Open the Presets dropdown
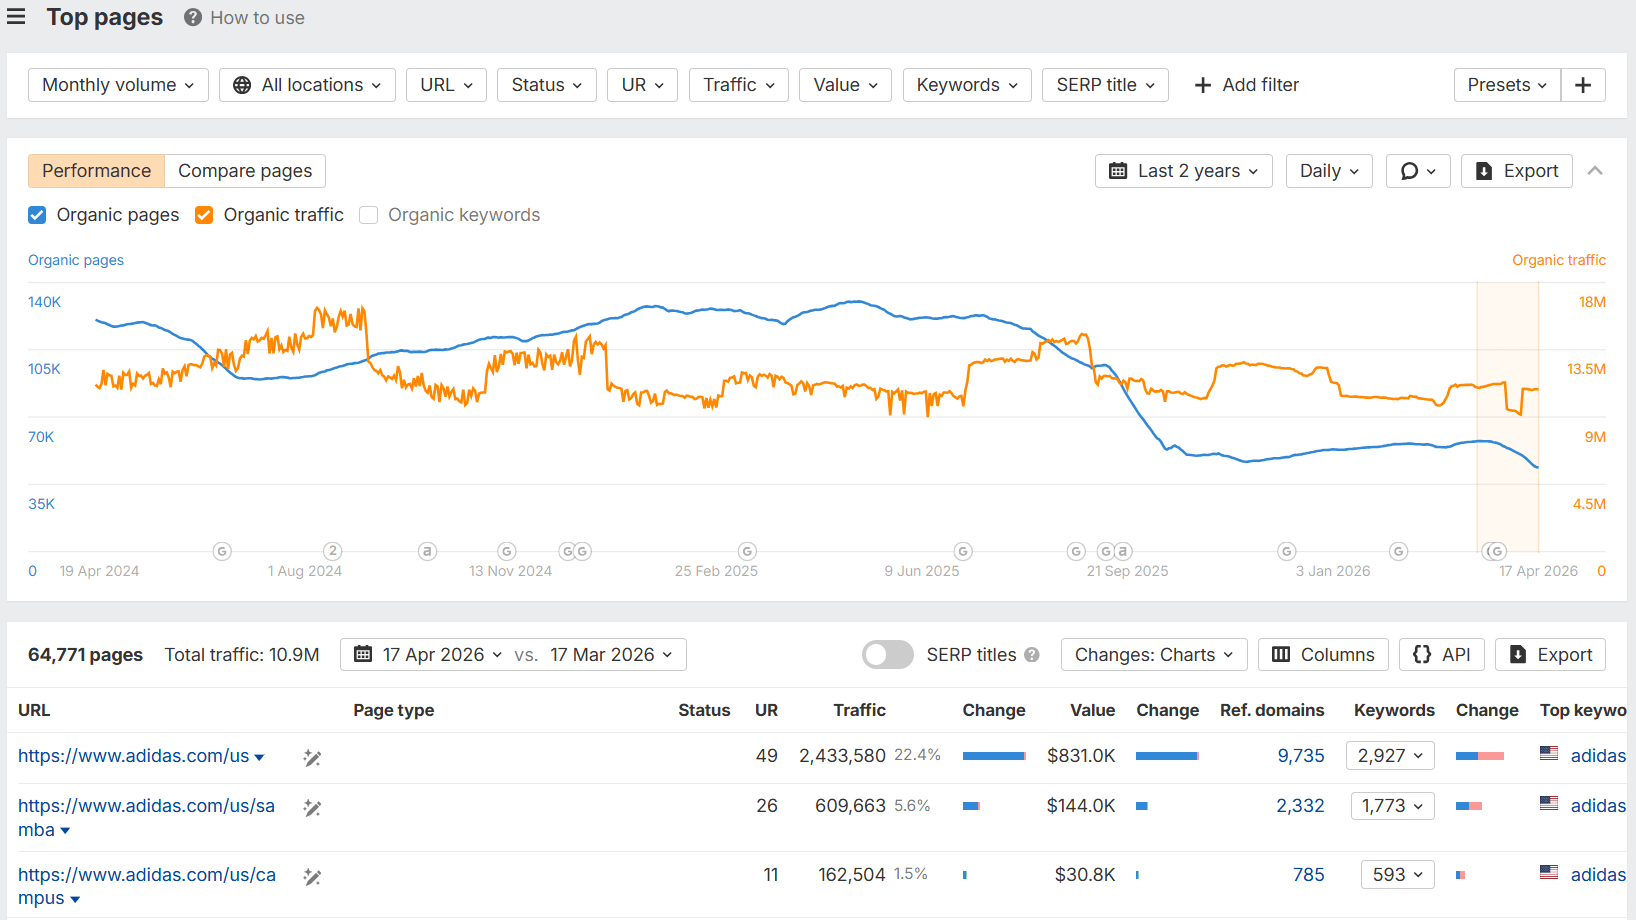Viewport: 1636px width, 920px height. (1507, 85)
